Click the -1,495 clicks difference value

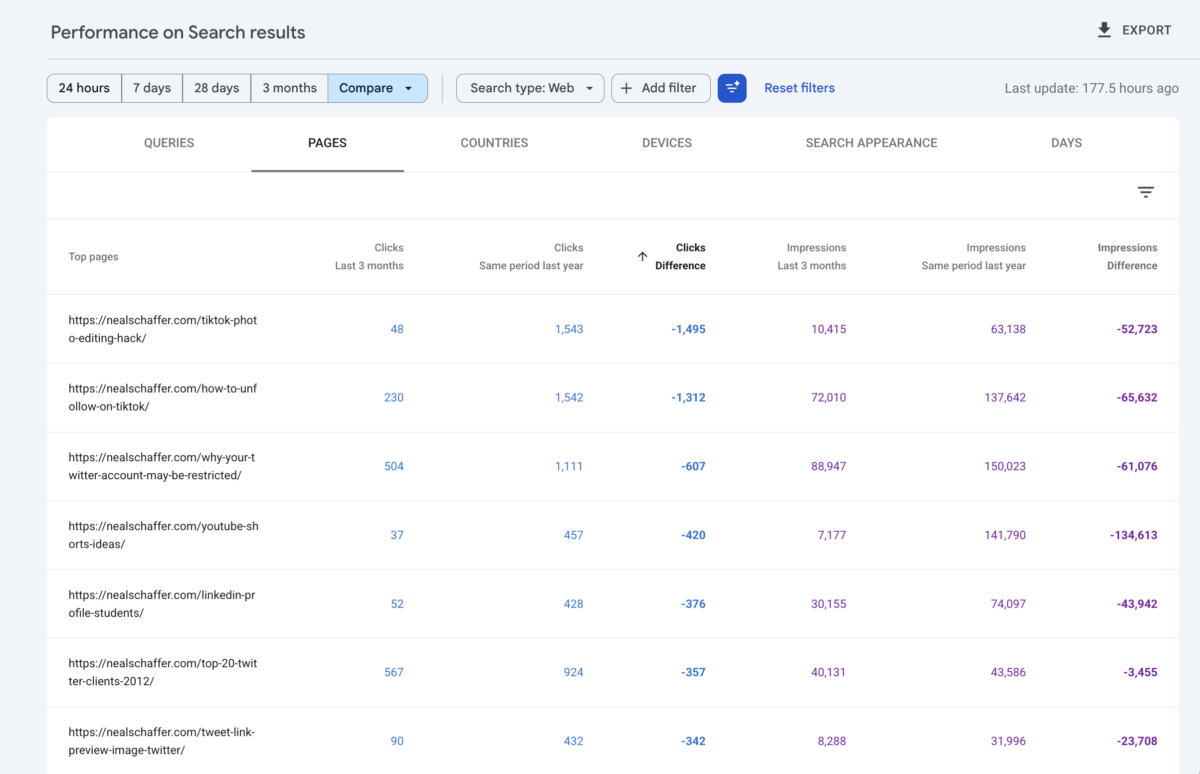point(688,329)
